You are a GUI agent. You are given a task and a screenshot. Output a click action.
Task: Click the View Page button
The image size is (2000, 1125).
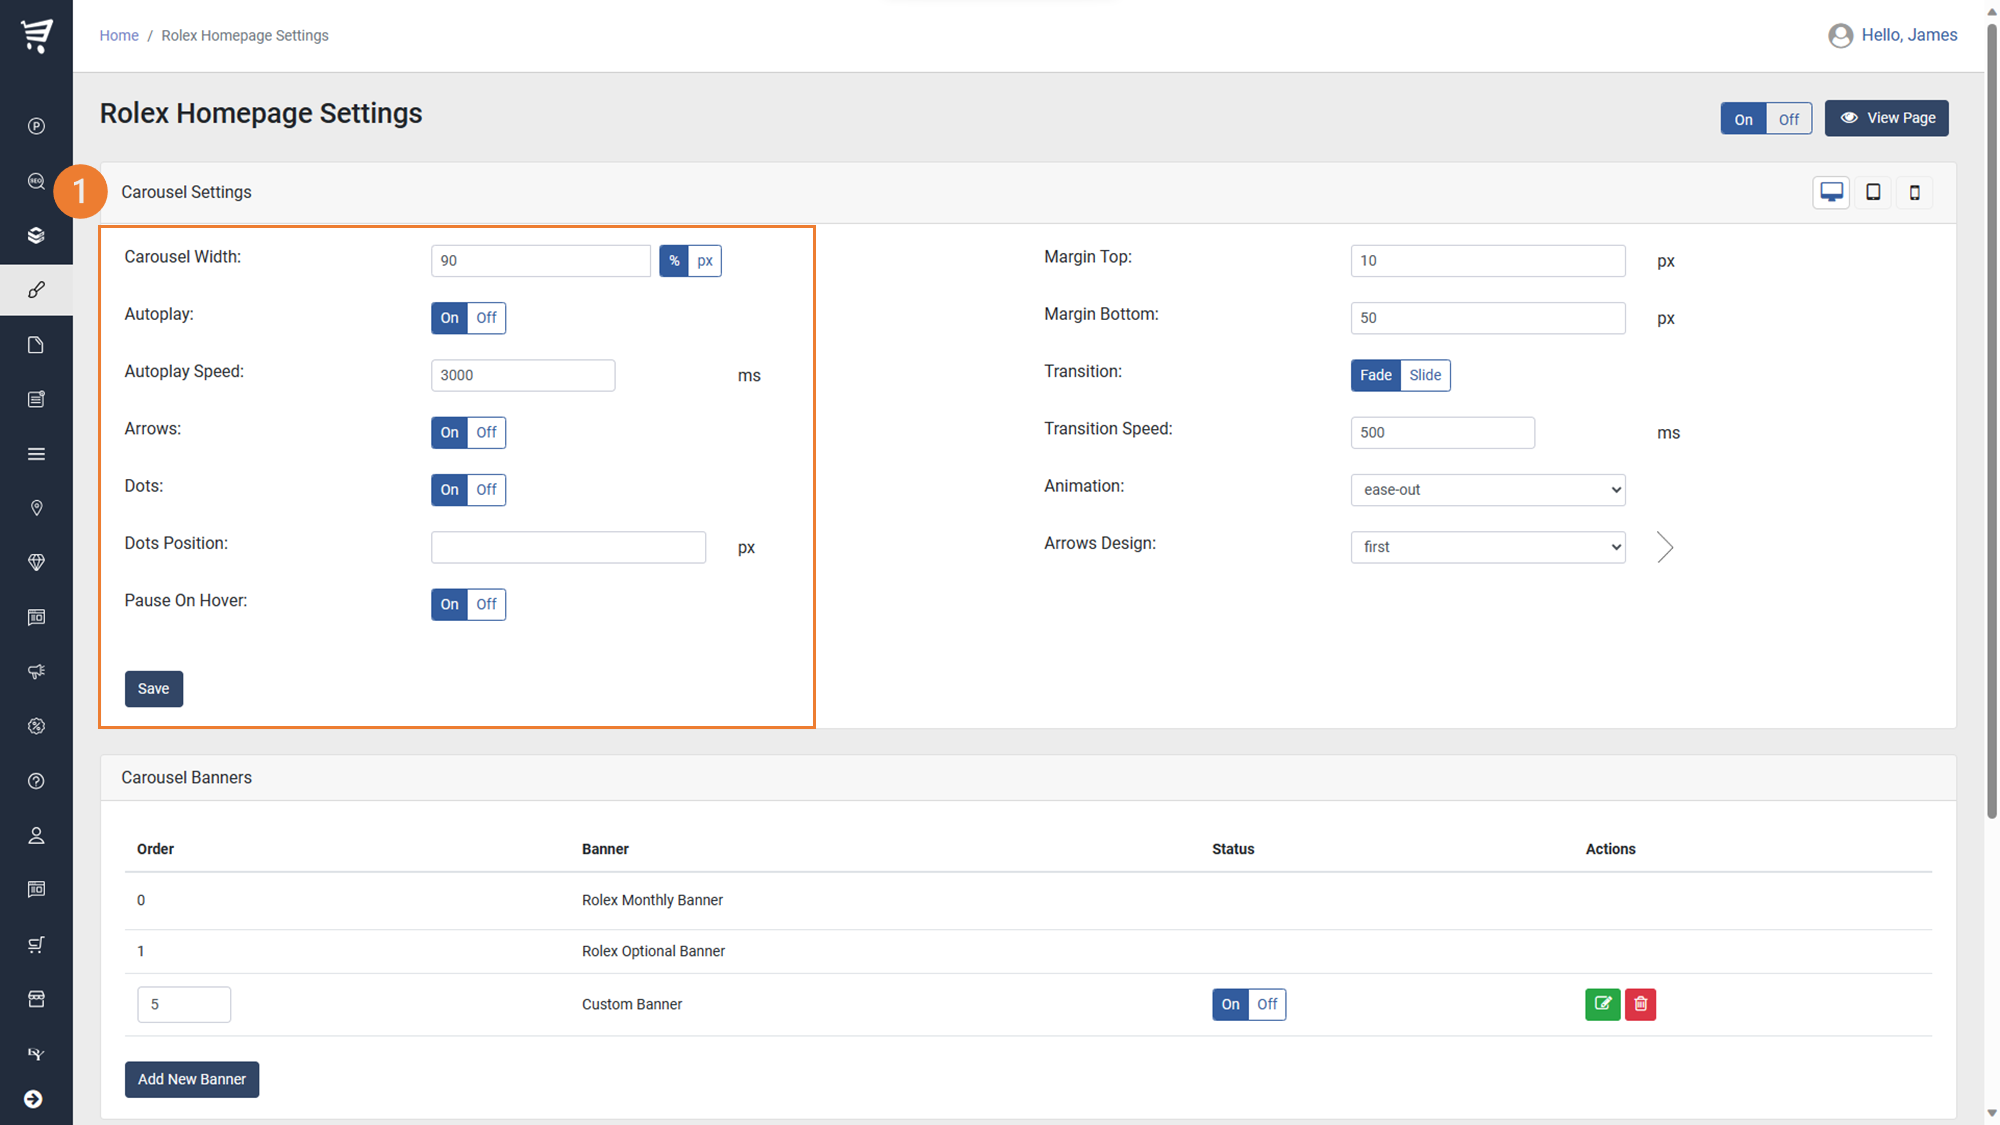[x=1886, y=118]
